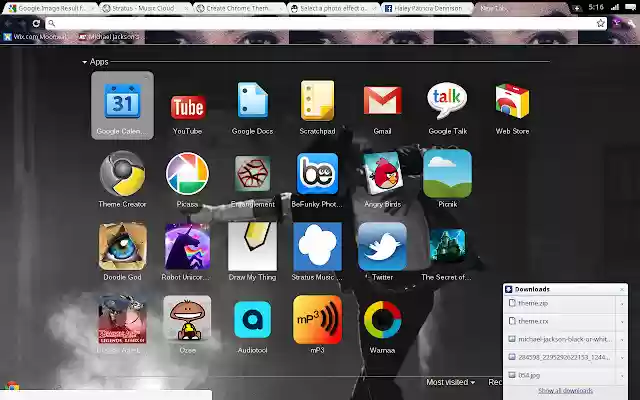Expand the Most visited dropdown

pyautogui.click(x=451, y=382)
